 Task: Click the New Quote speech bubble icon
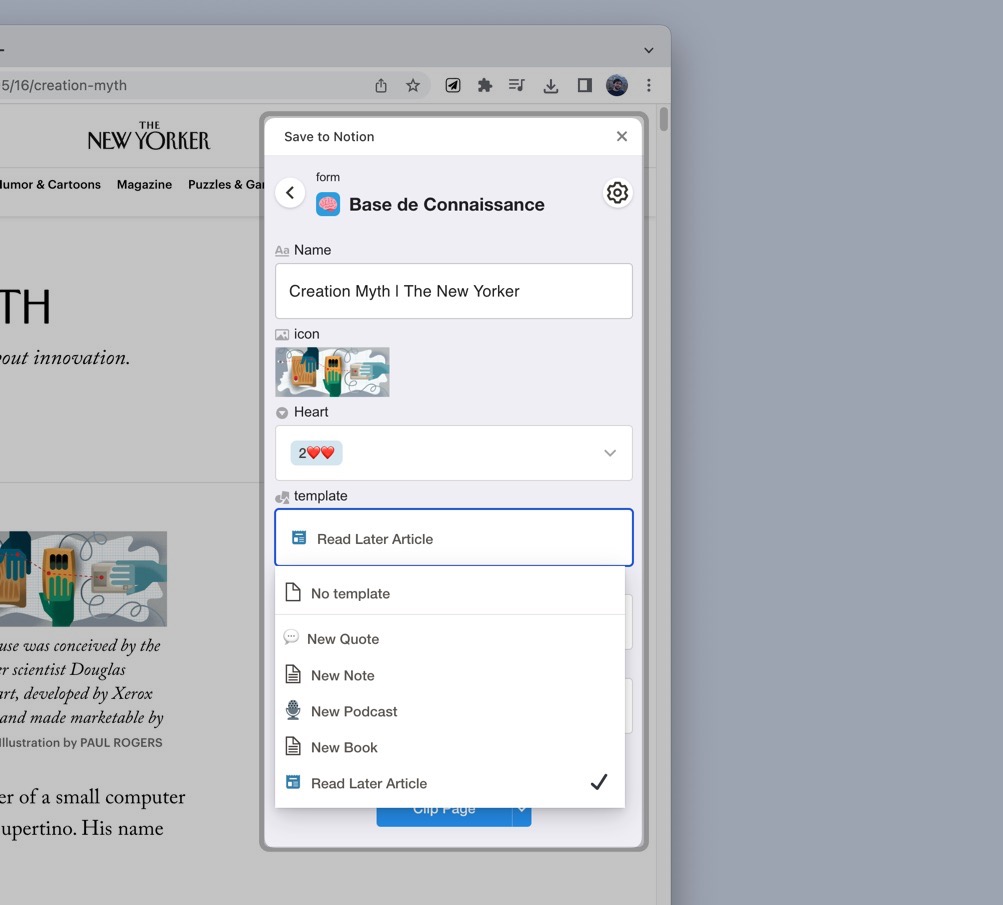coord(291,637)
